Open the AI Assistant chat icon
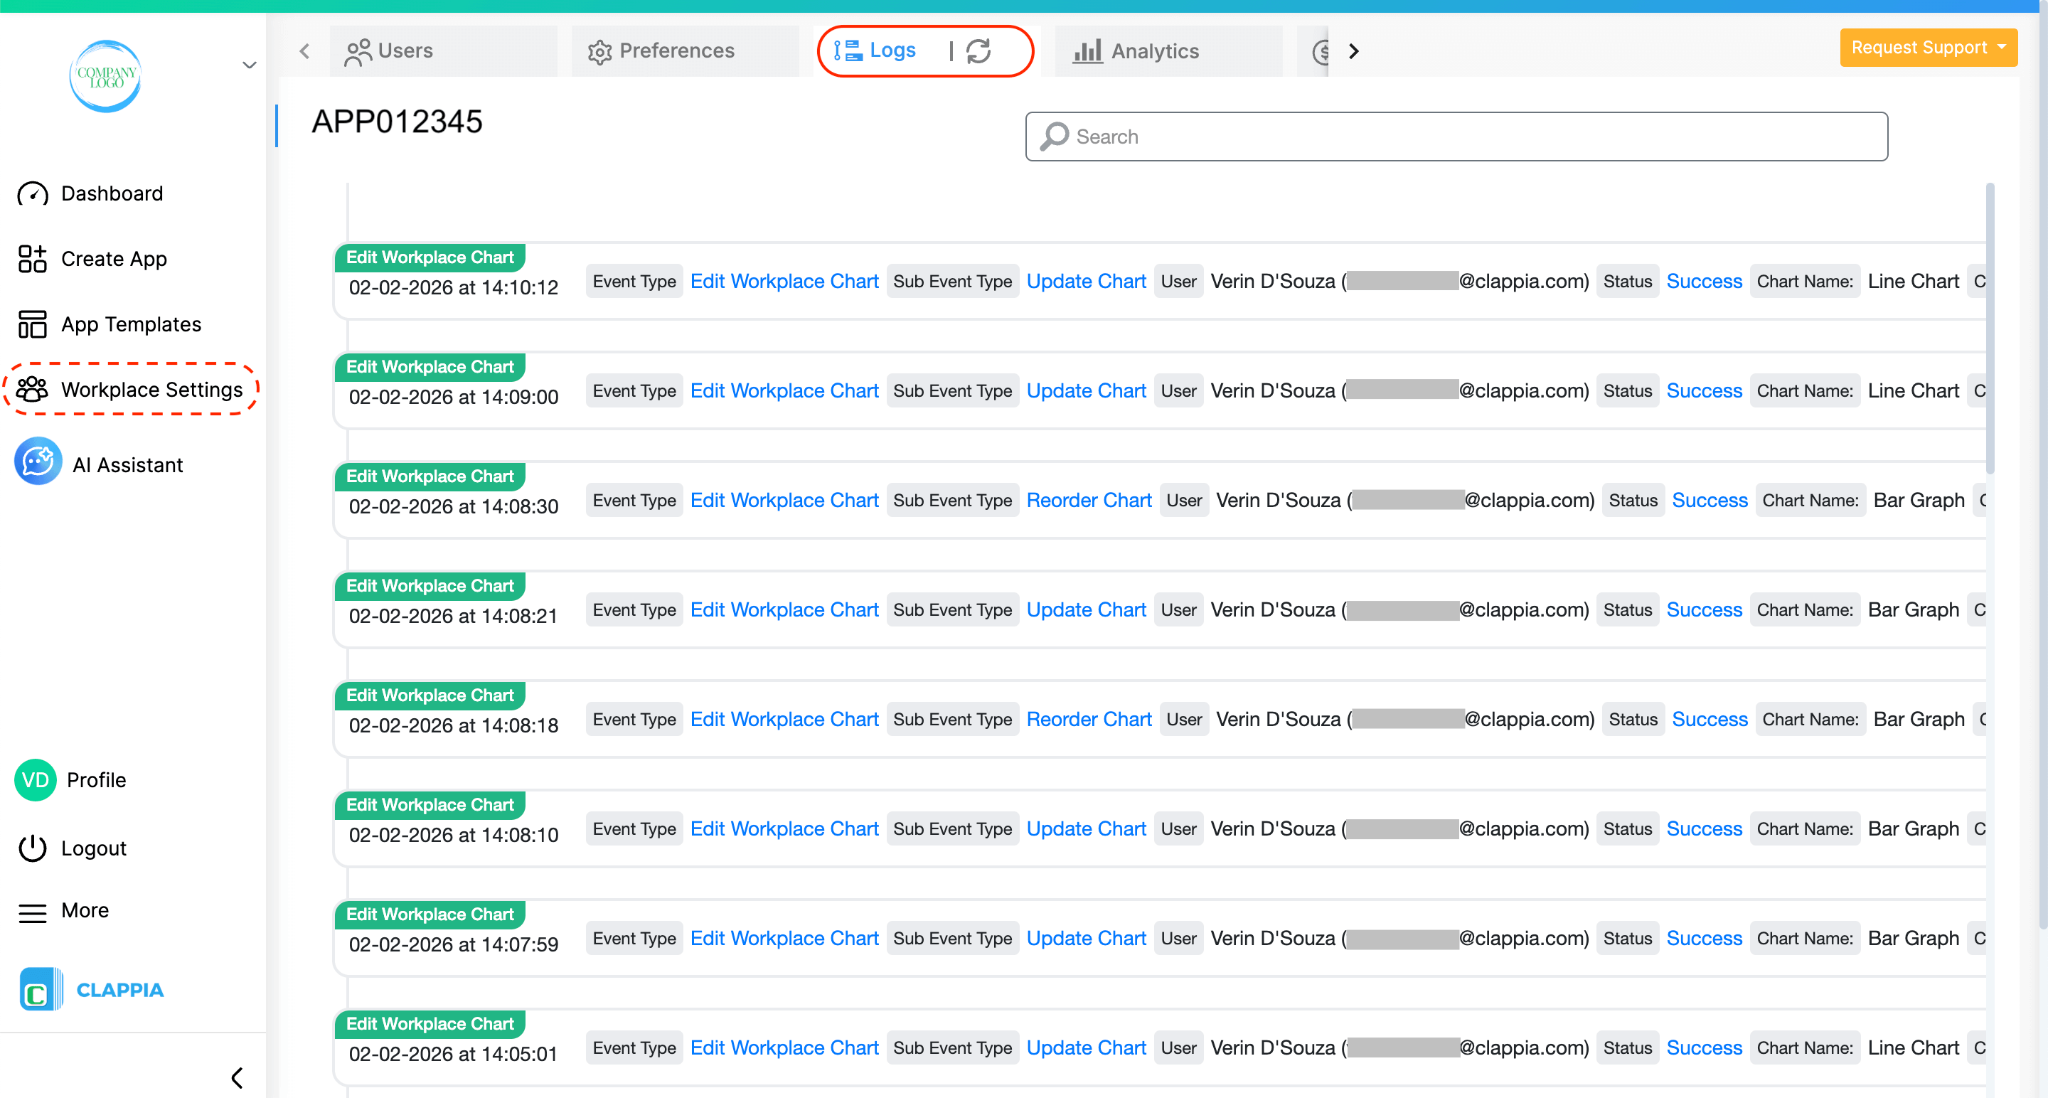2048x1098 pixels. [38, 462]
